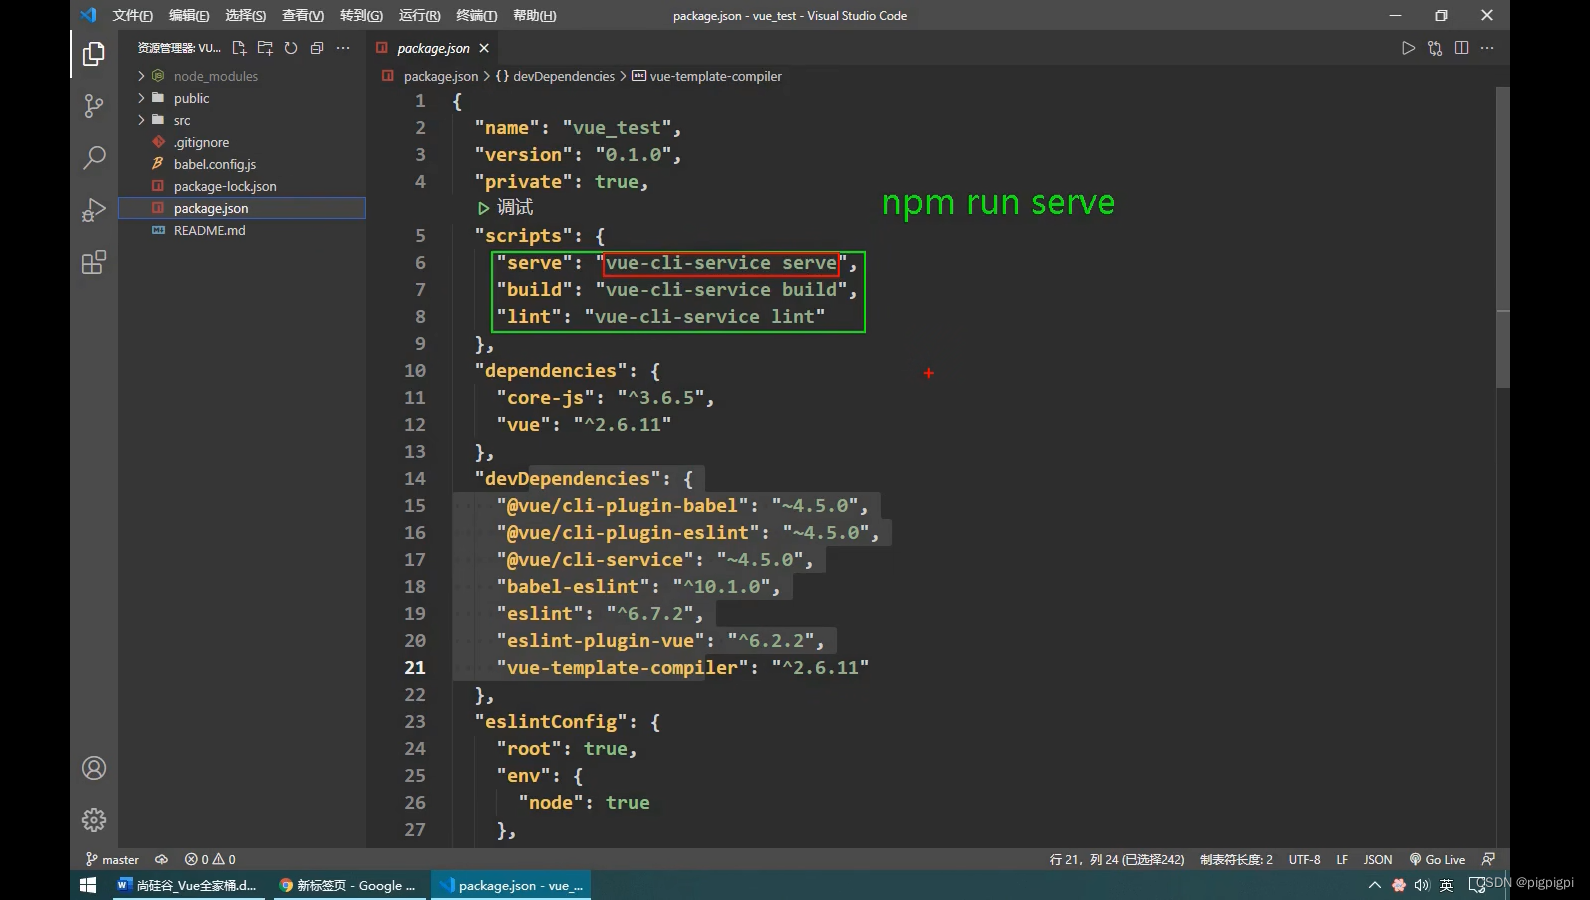Image resolution: width=1590 pixels, height=900 pixels.
Task: Expand the node_modules folder
Action: (x=242, y=76)
